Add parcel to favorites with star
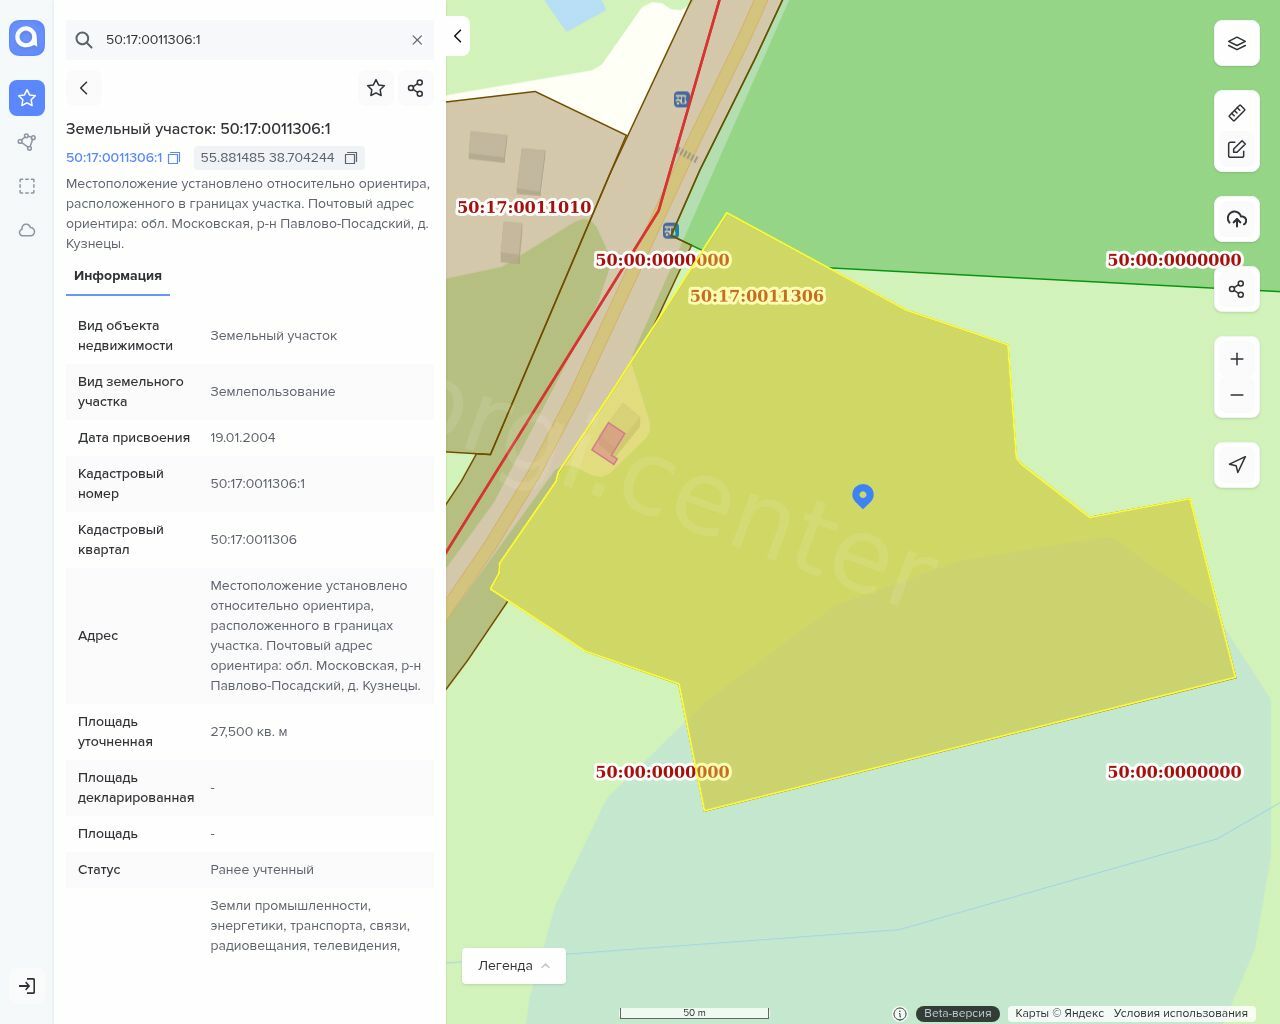 pos(376,88)
